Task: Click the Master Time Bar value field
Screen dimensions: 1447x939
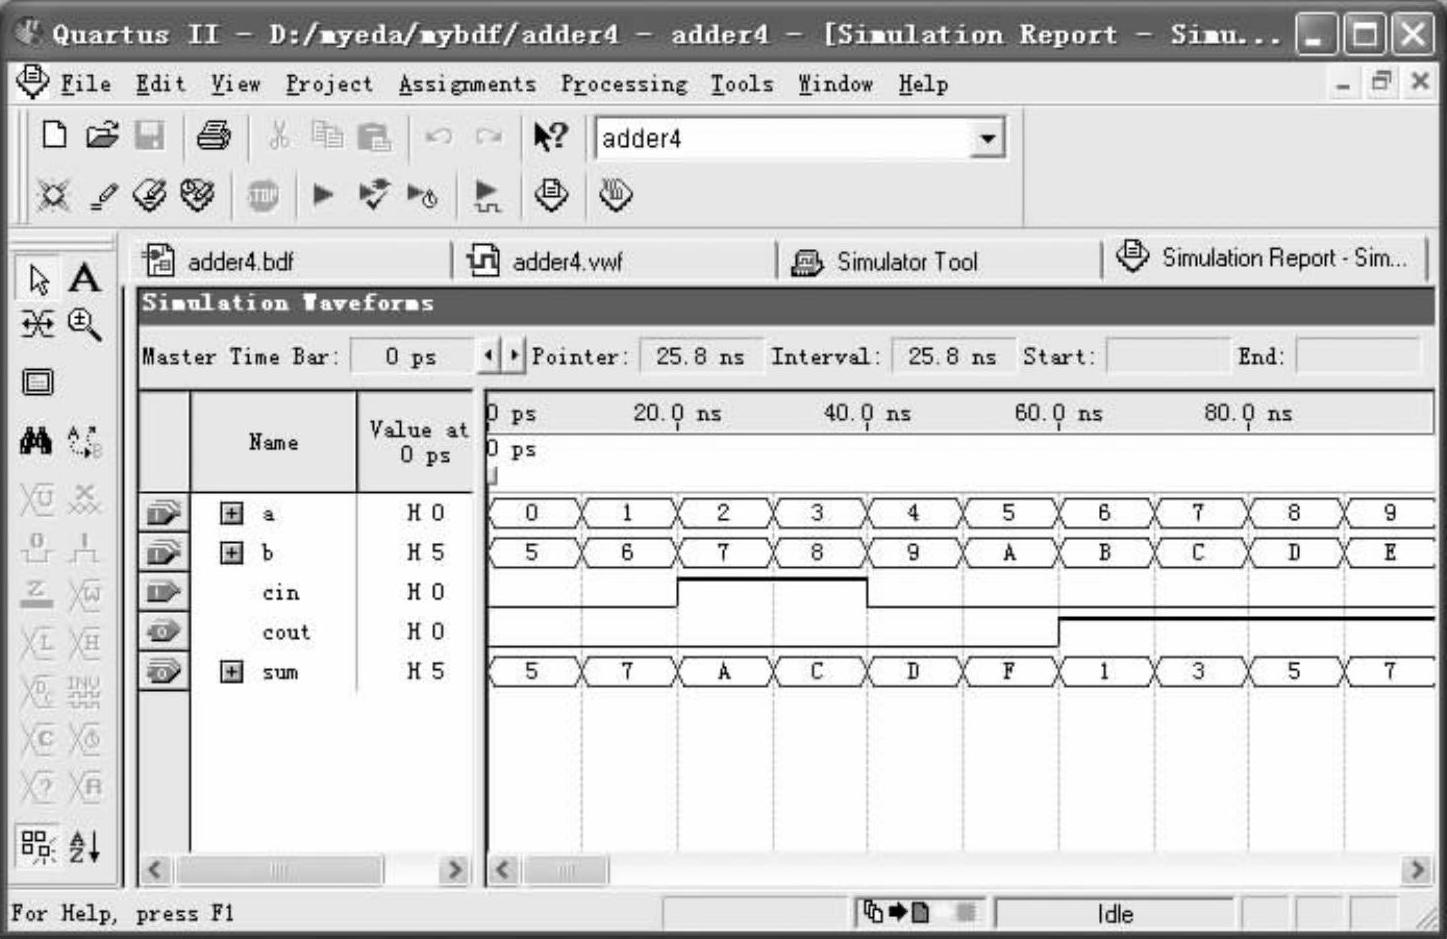Action: coord(411,356)
